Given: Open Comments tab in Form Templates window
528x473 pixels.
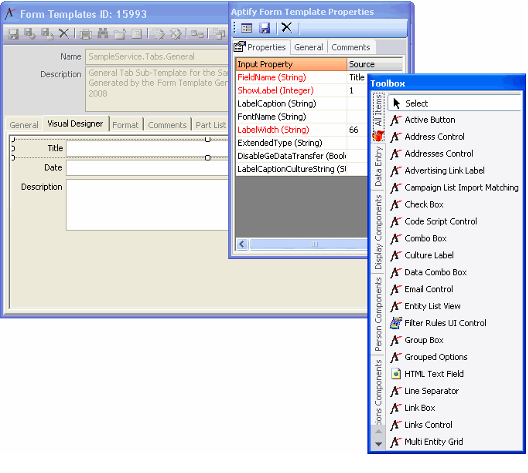Looking at the screenshot, I should point(167,125).
